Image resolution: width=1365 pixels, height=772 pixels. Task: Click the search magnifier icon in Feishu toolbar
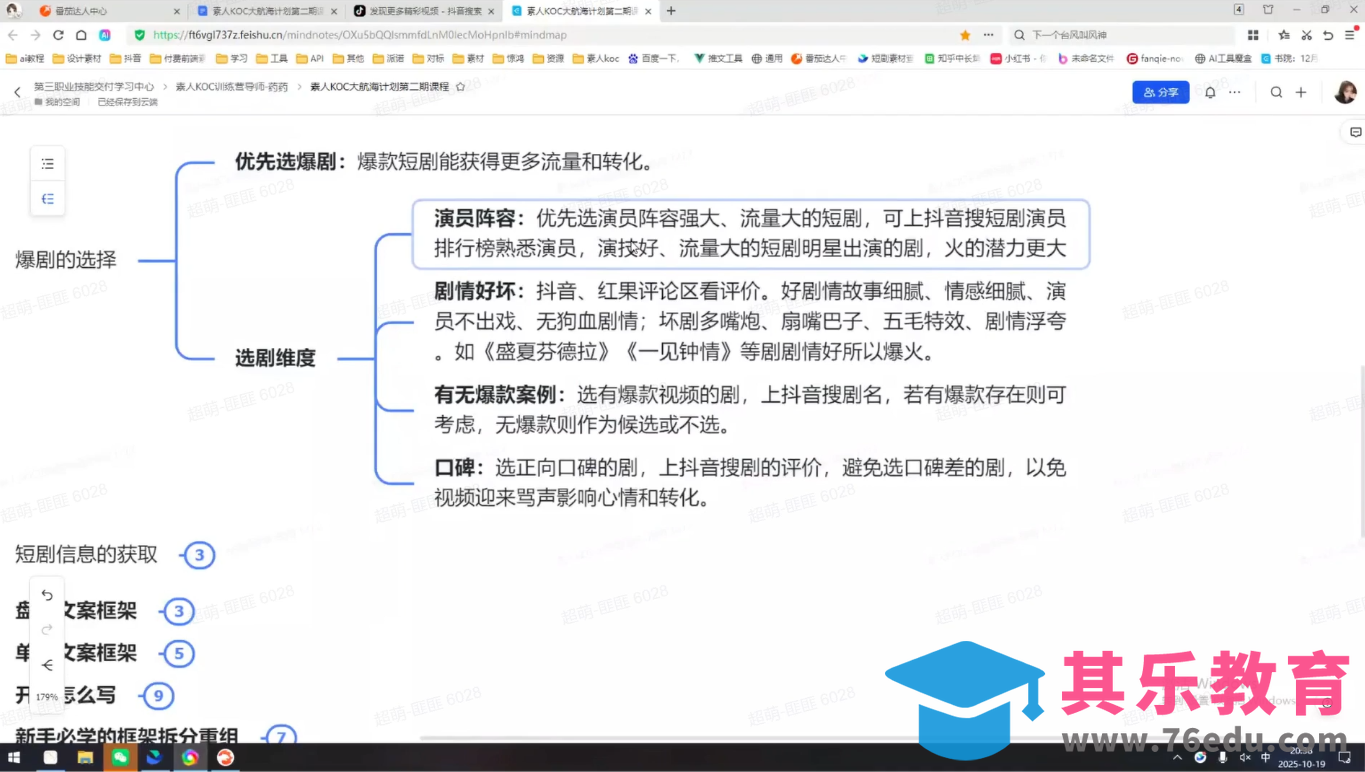pos(1276,91)
